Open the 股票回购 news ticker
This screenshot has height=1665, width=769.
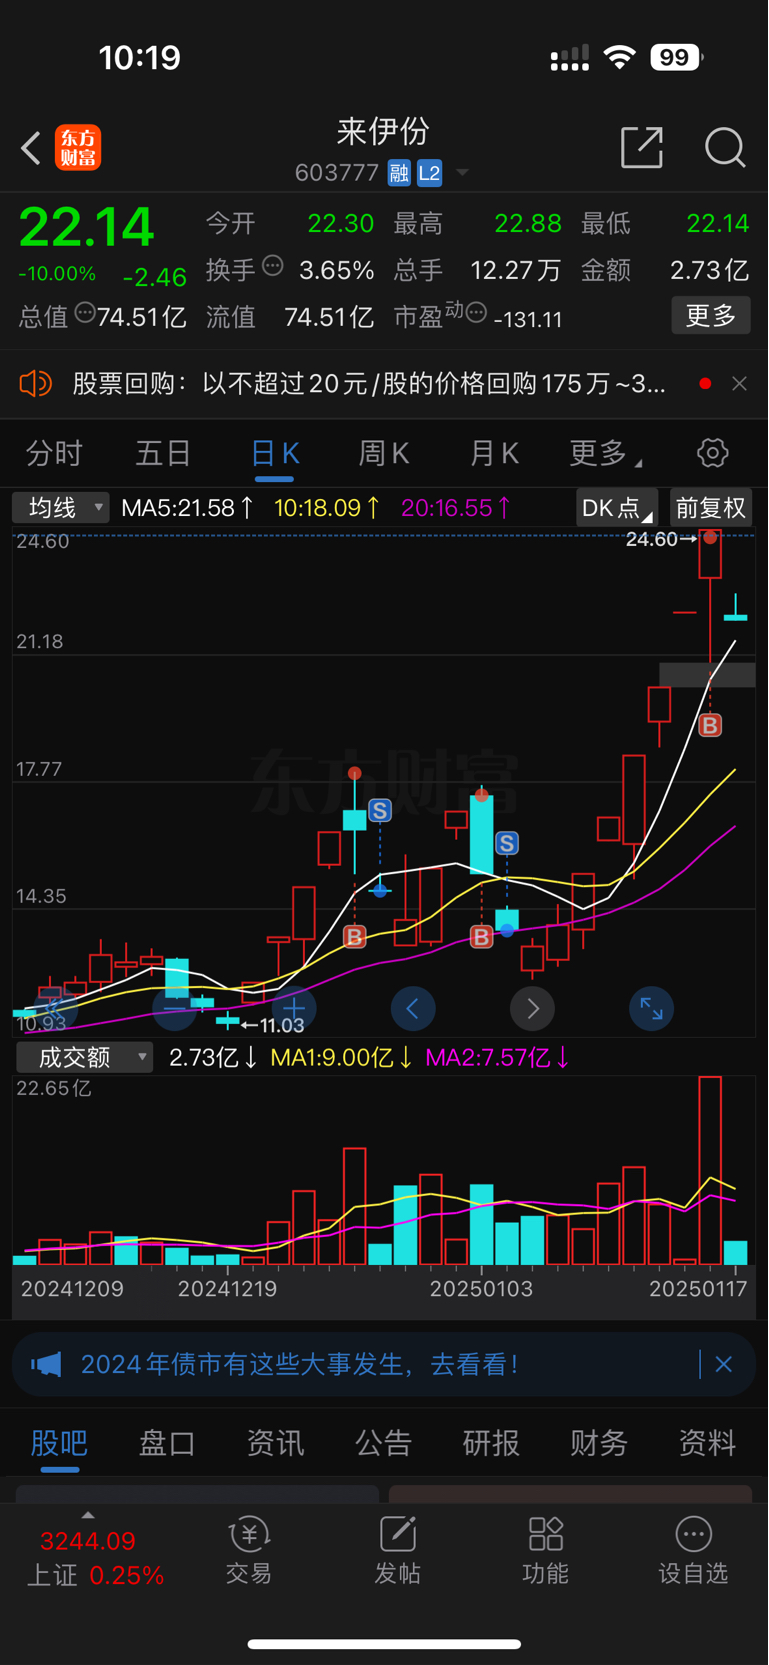click(x=369, y=384)
